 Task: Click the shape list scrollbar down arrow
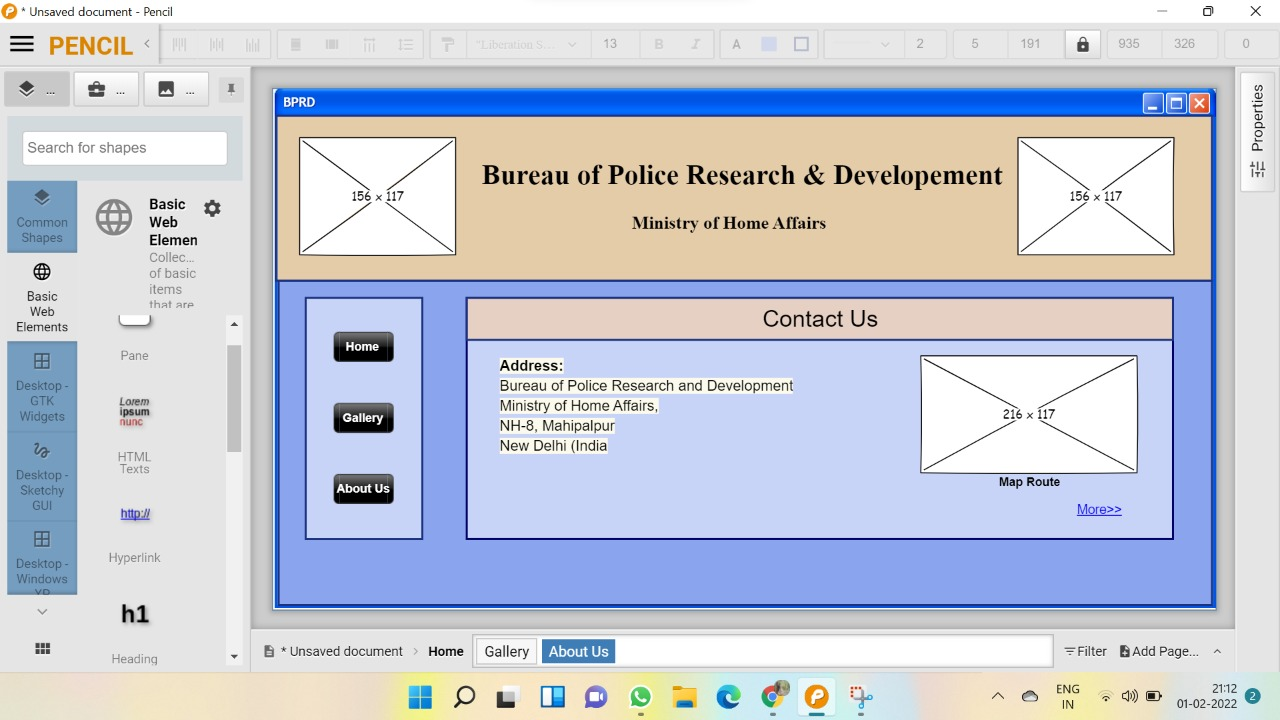click(234, 657)
